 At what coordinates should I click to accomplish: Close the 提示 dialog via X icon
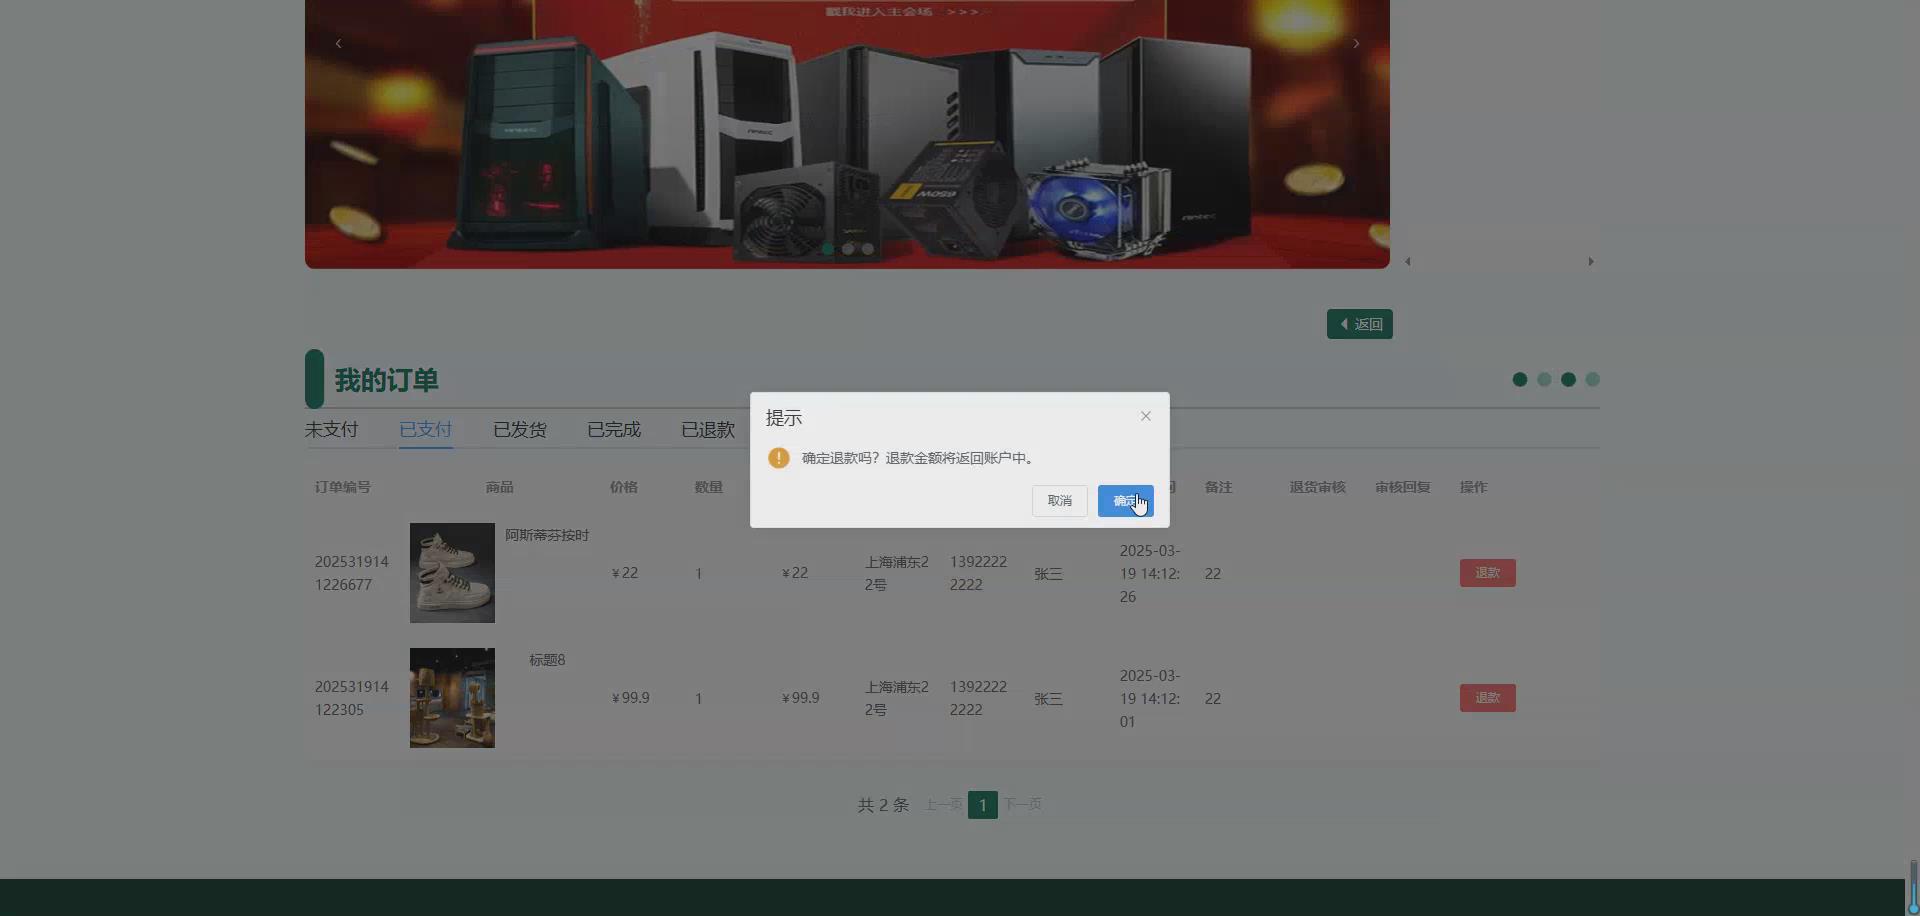click(x=1146, y=416)
